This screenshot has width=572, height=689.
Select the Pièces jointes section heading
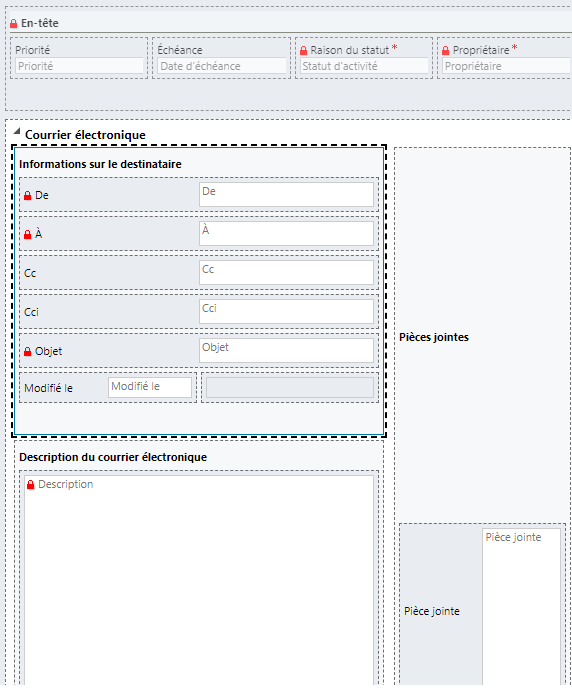tap(434, 337)
